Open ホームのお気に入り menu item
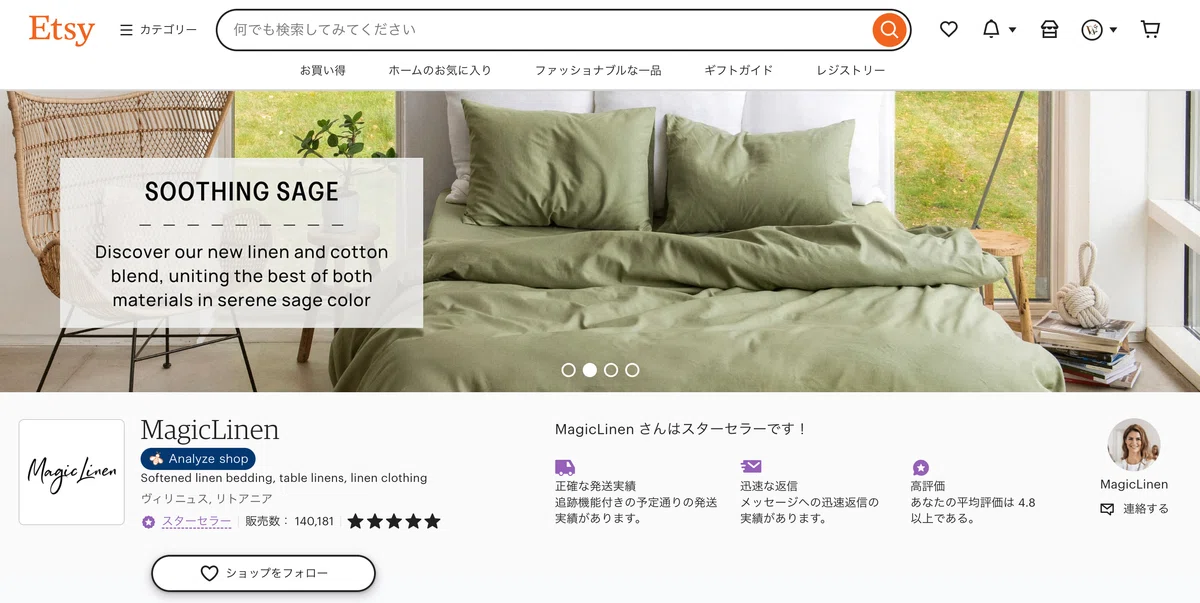 pyautogui.click(x=440, y=70)
